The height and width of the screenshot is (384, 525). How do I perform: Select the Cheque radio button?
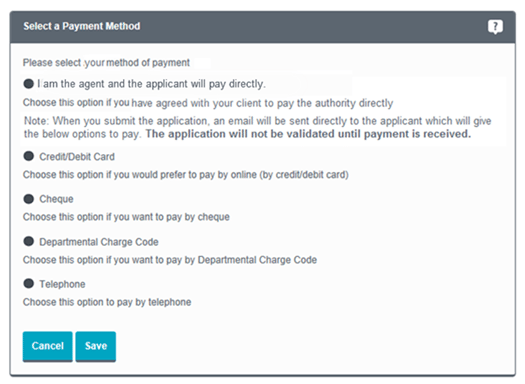[29, 199]
